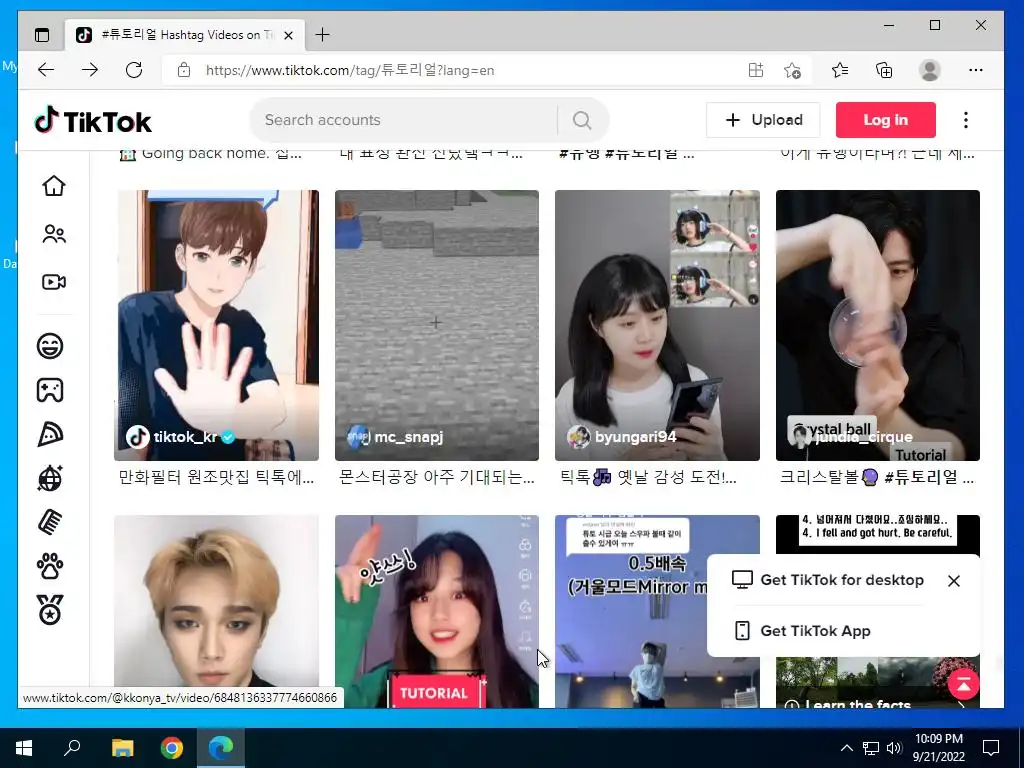Go to For You home icon
The image size is (1024, 768).
pos(54,185)
